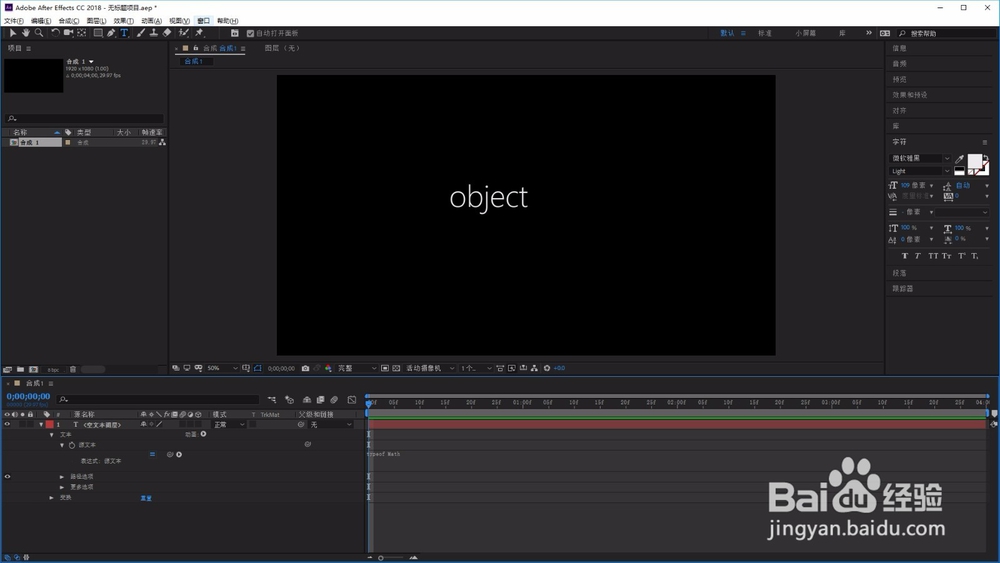Click the new composition icon in Project panel
1000x563 pixels.
tap(33, 369)
